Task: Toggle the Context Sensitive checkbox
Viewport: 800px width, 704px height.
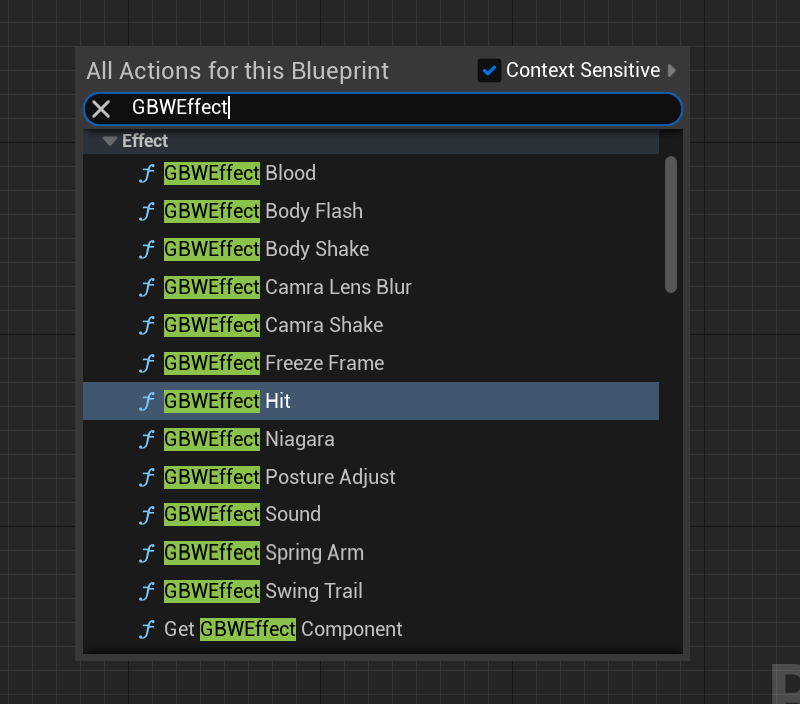Action: (x=489, y=70)
